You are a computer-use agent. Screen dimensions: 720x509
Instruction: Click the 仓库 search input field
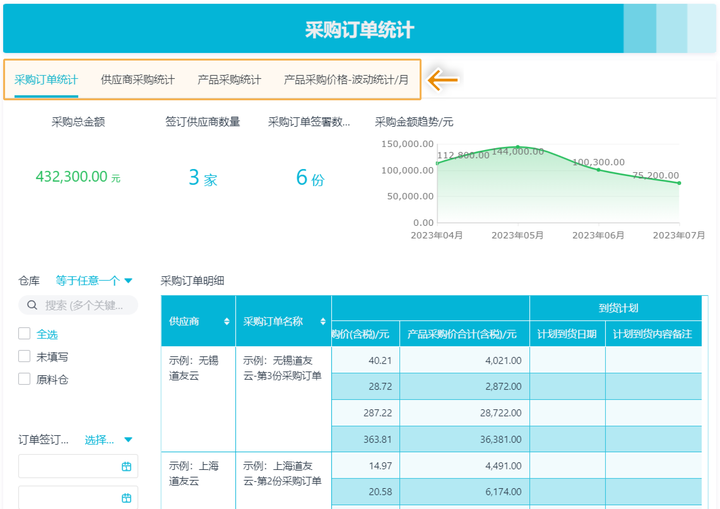pyautogui.click(x=85, y=306)
